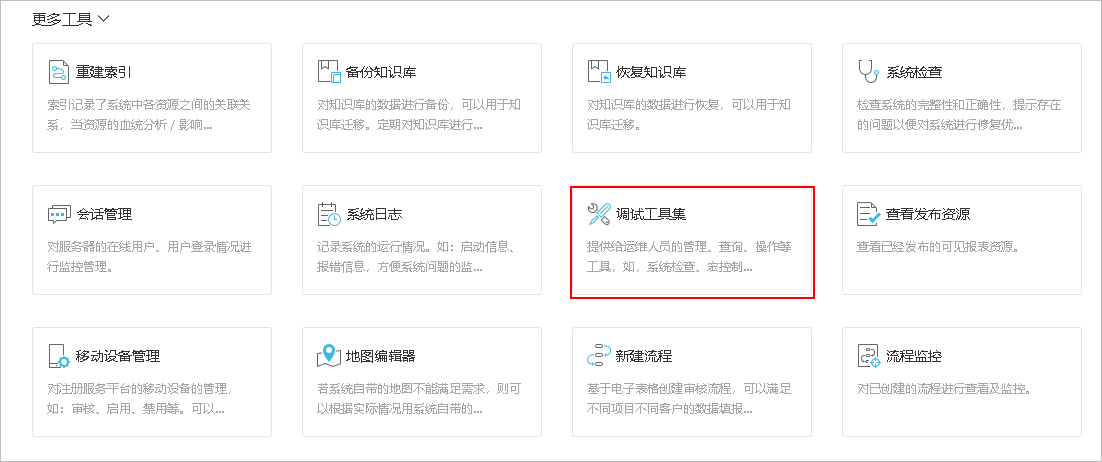Open the 系统日志 title link
The height and width of the screenshot is (462, 1102).
[x=373, y=214]
